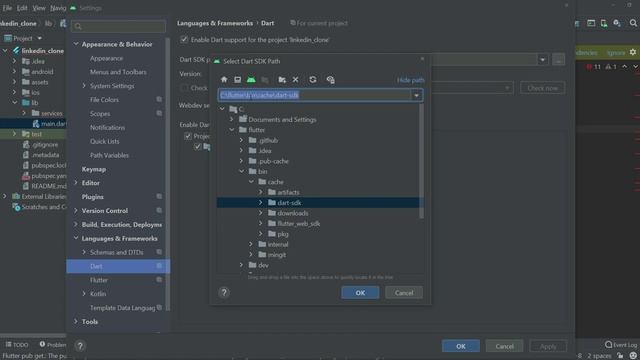Jump to Desktop directory in SDK path dialog

[x=238, y=80]
